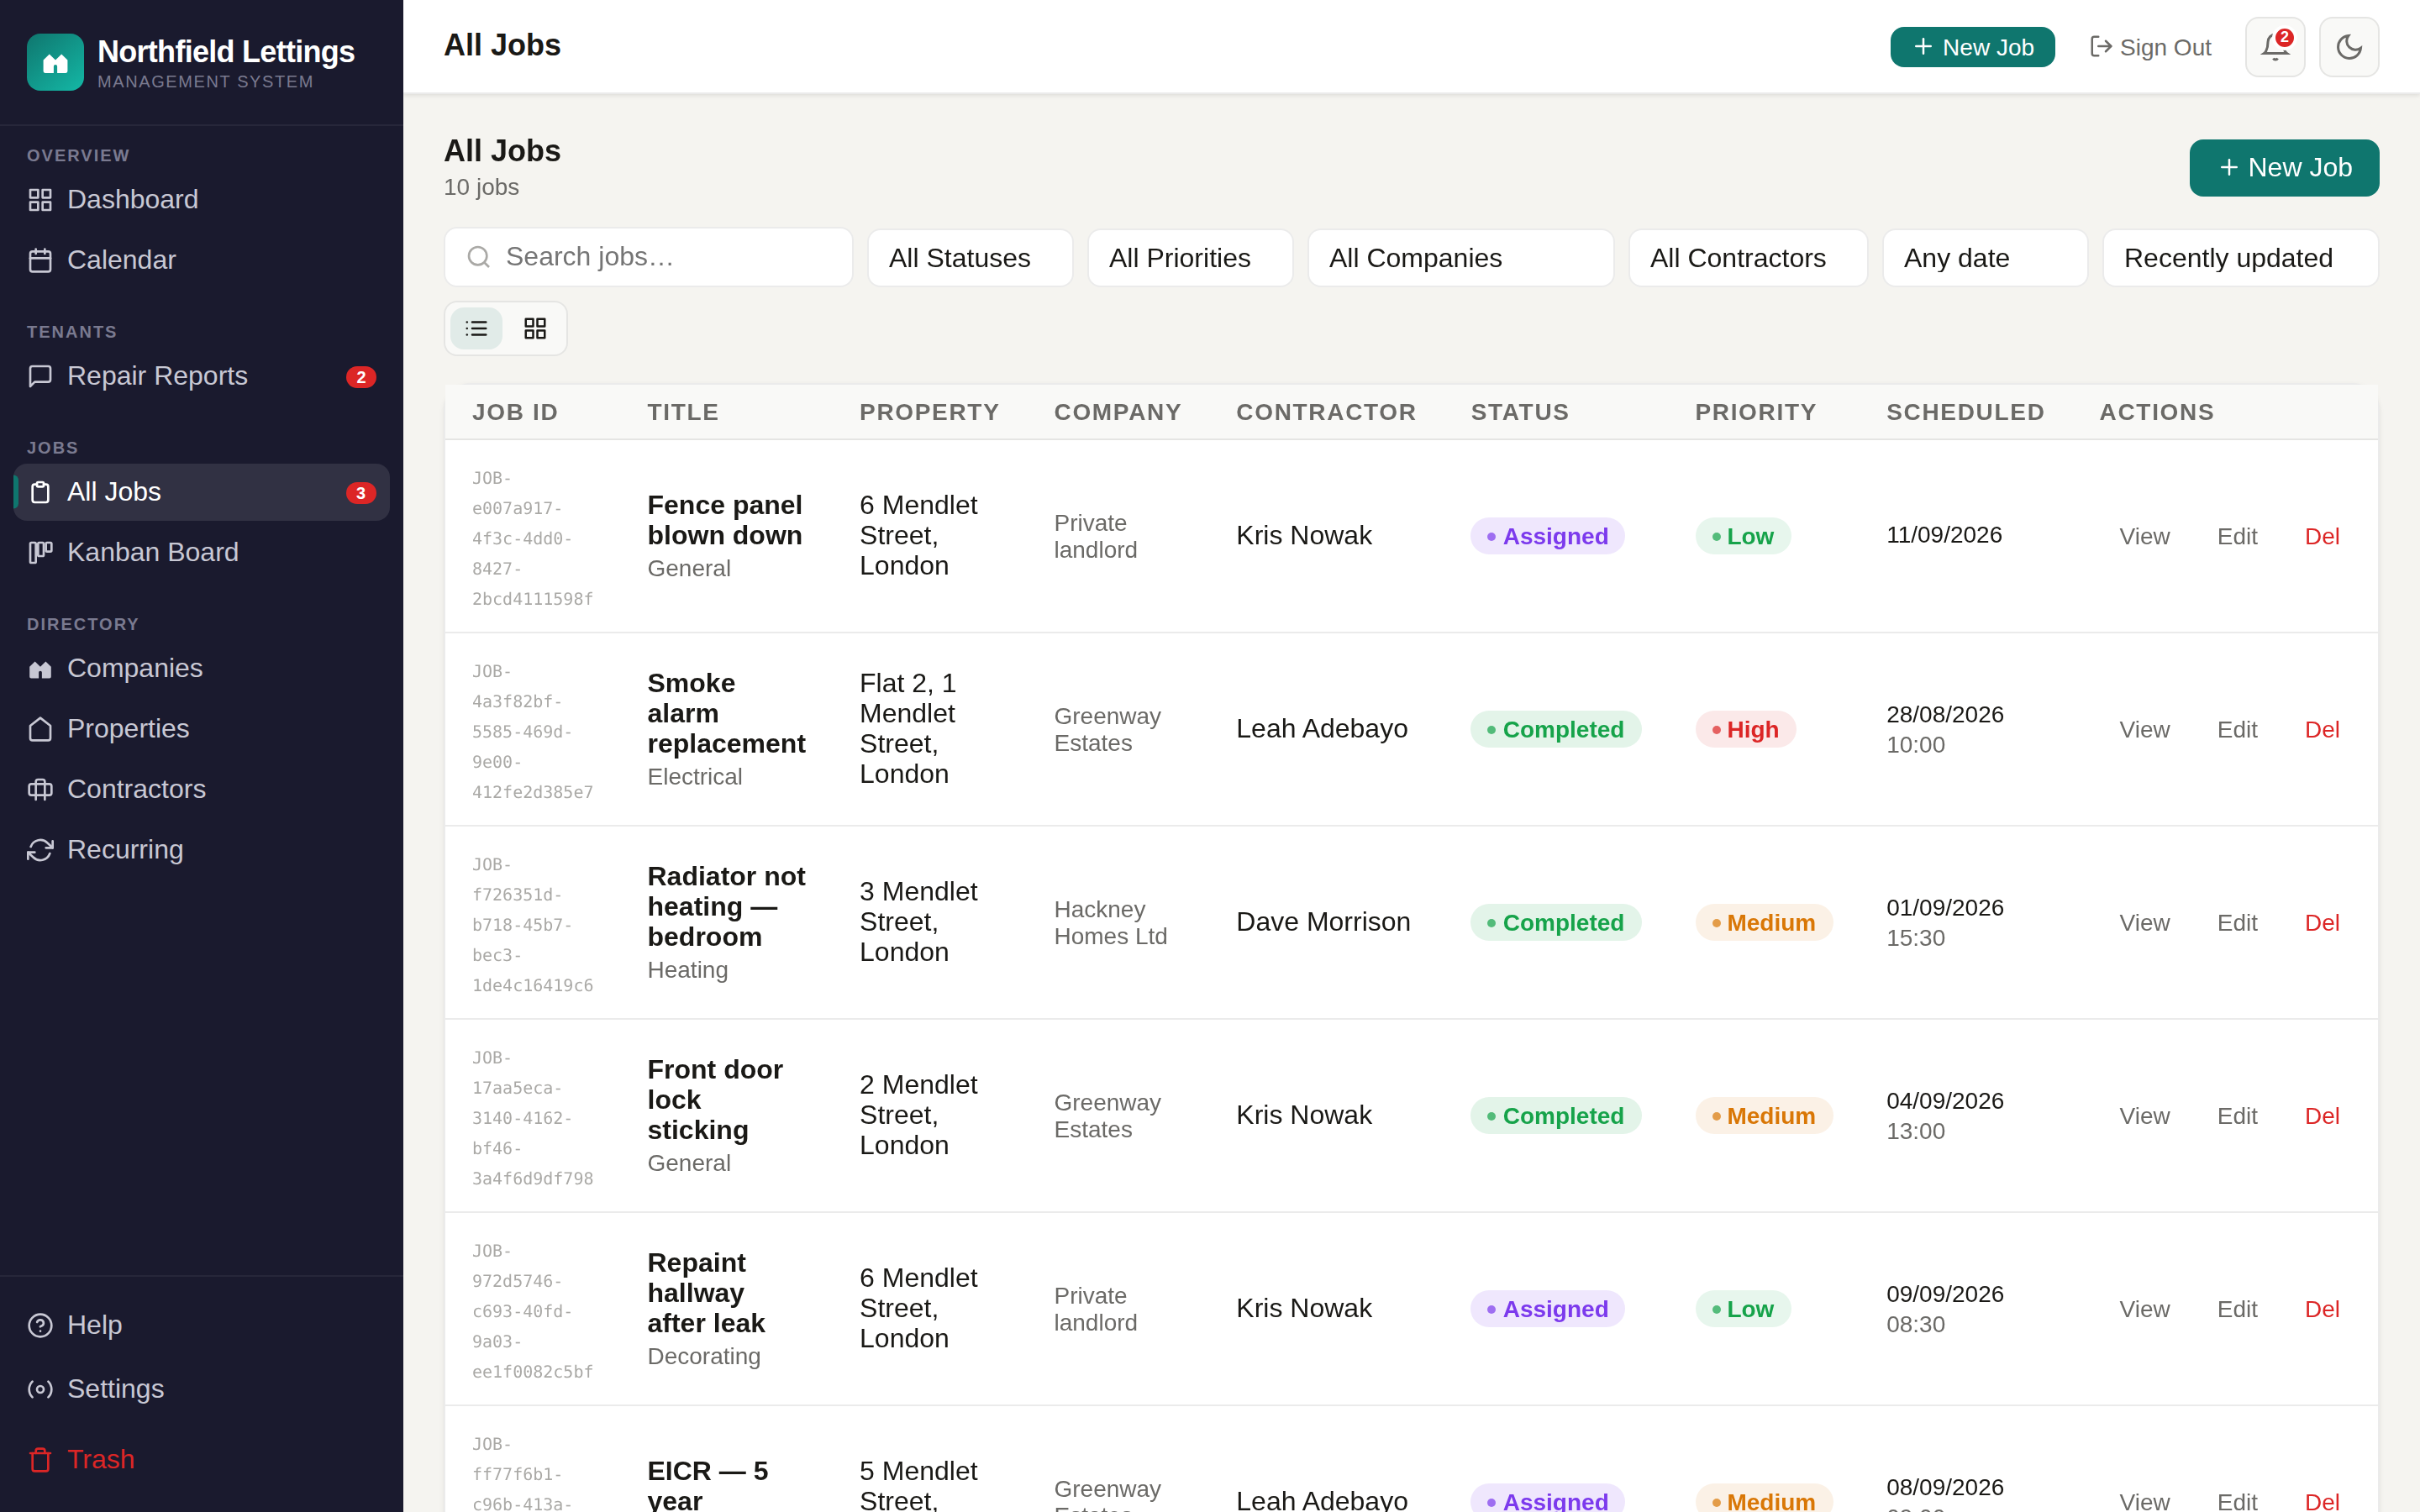This screenshot has width=2420, height=1512.
Task: Click the large New Job button below header
Action: pos(2284,168)
